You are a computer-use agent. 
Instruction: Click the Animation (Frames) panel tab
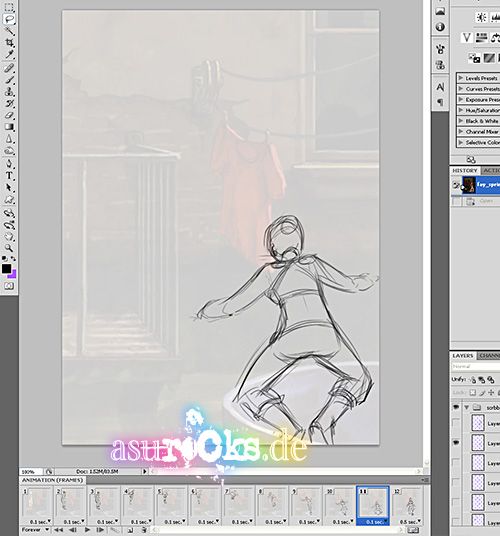(53, 480)
